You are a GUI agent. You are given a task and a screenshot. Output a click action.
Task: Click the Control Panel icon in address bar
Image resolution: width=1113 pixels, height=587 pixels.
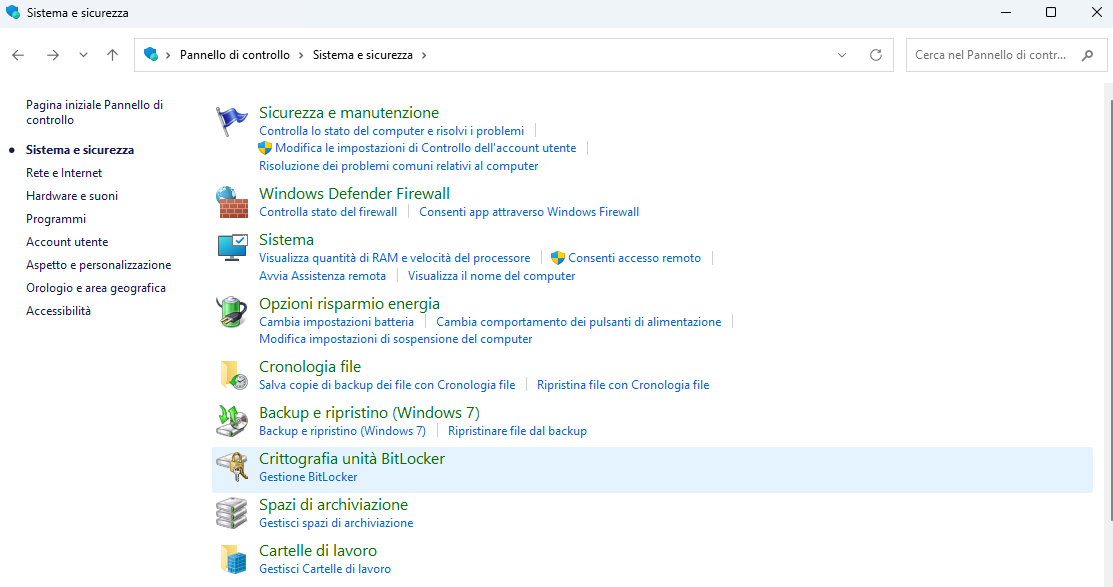(150, 54)
